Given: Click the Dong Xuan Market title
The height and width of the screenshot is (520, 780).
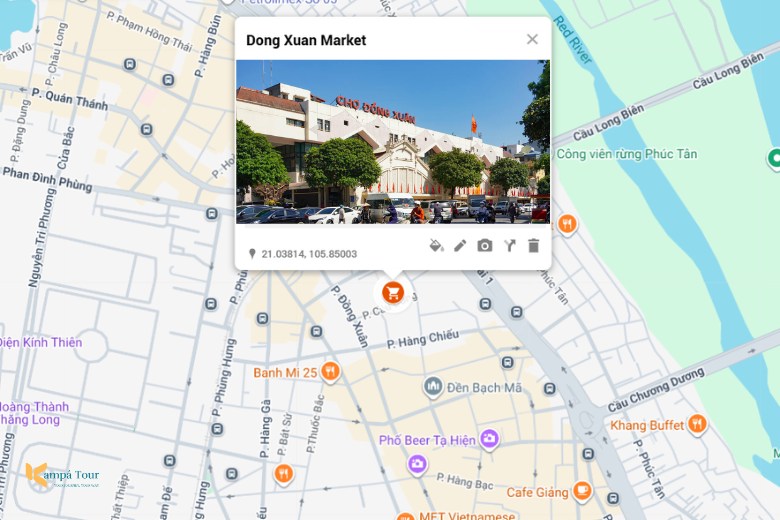Looking at the screenshot, I should tap(306, 41).
